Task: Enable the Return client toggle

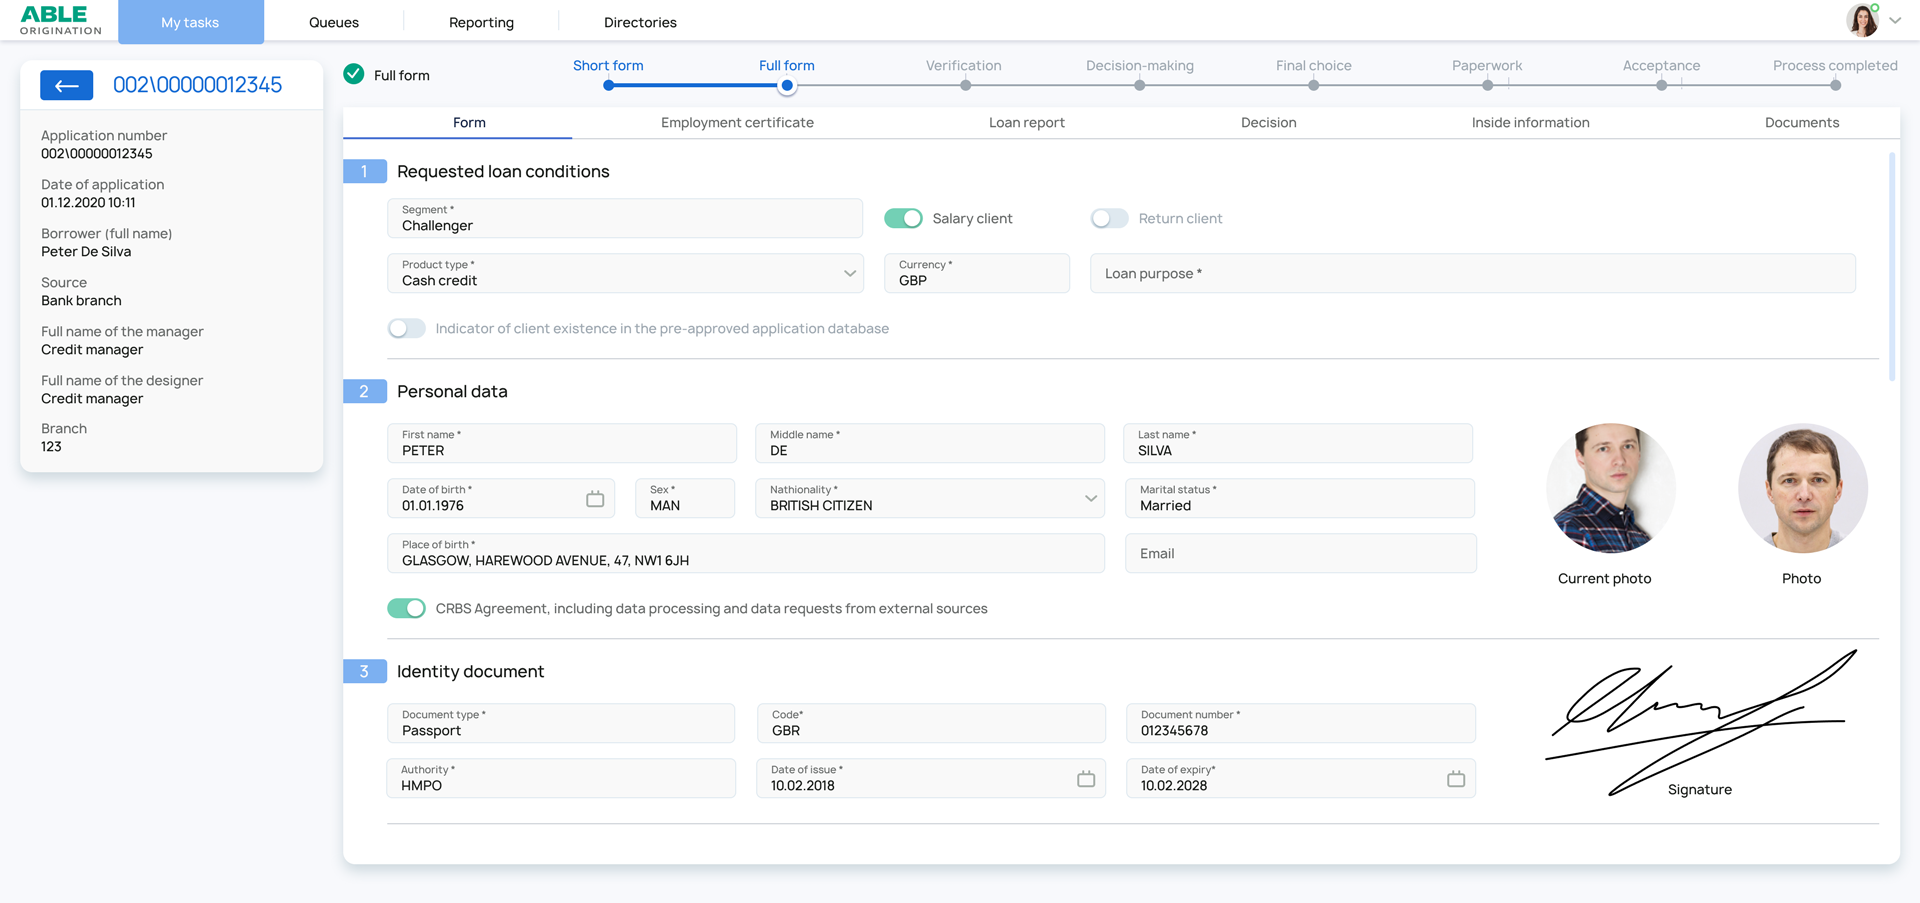Action: [x=1109, y=218]
